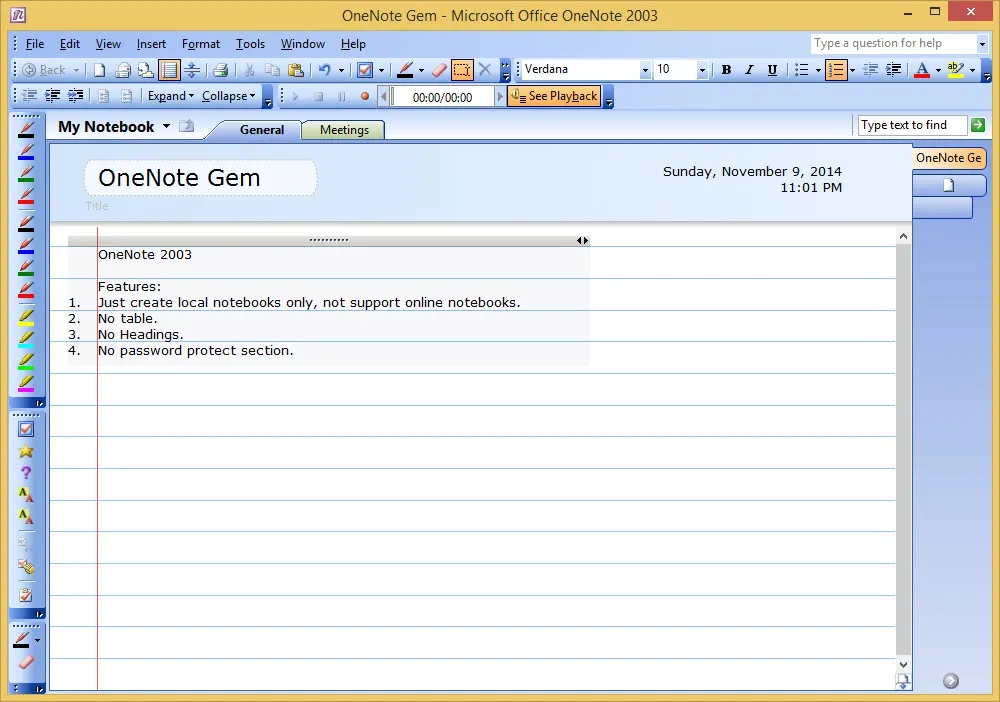The width and height of the screenshot is (1000, 702).
Task: Click the audio timeline position slider
Action: (391, 97)
